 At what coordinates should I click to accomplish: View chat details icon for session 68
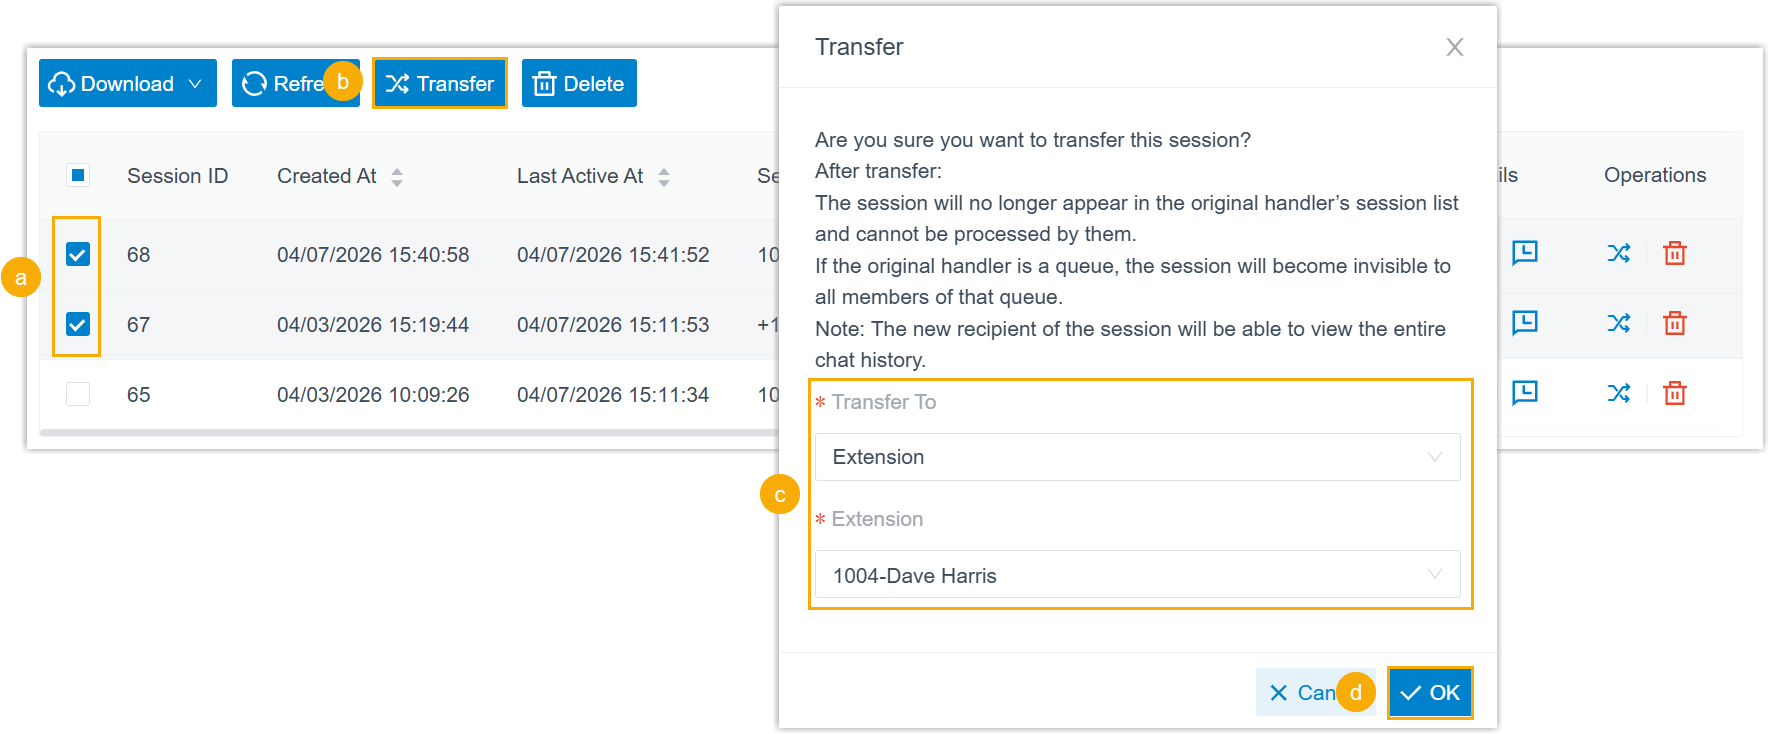point(1524,252)
